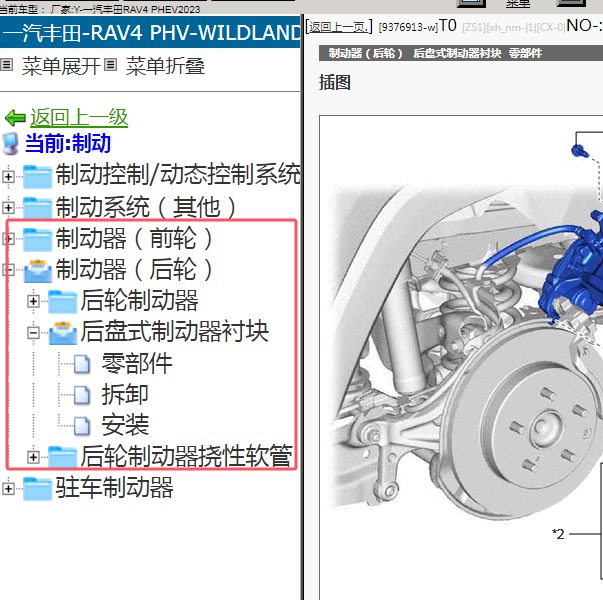Click the 一汽丰田-RAV4 PHV-WILDLAND title banner

[150, 32]
